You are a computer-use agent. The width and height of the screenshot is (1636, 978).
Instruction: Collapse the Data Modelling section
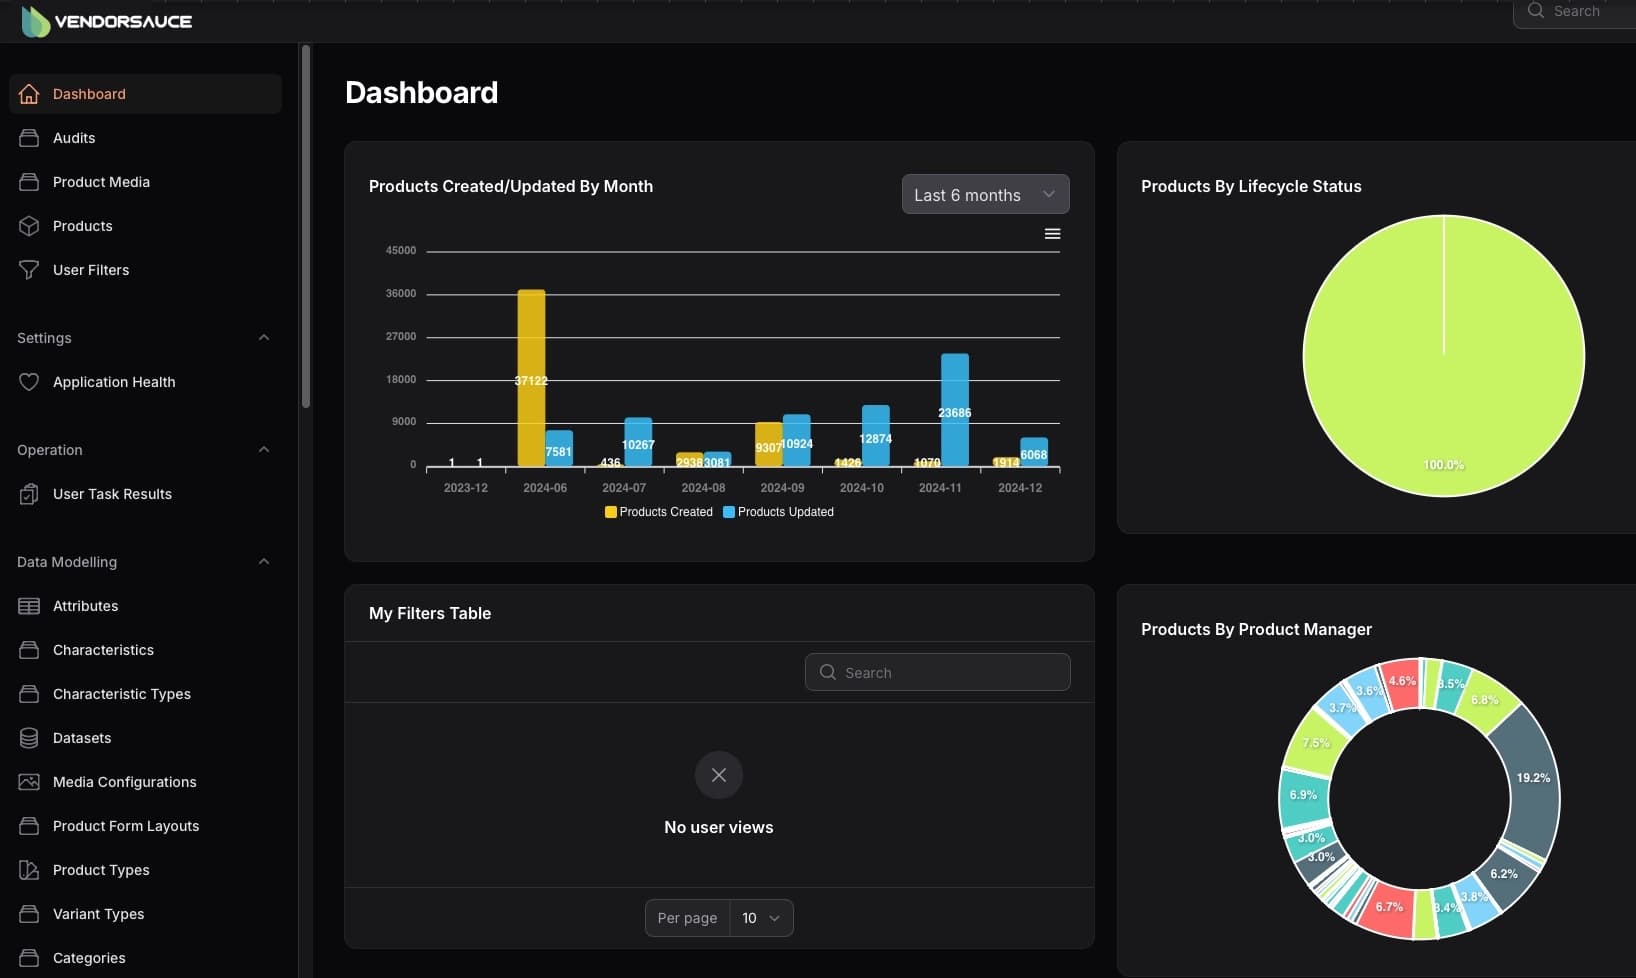coord(264,562)
